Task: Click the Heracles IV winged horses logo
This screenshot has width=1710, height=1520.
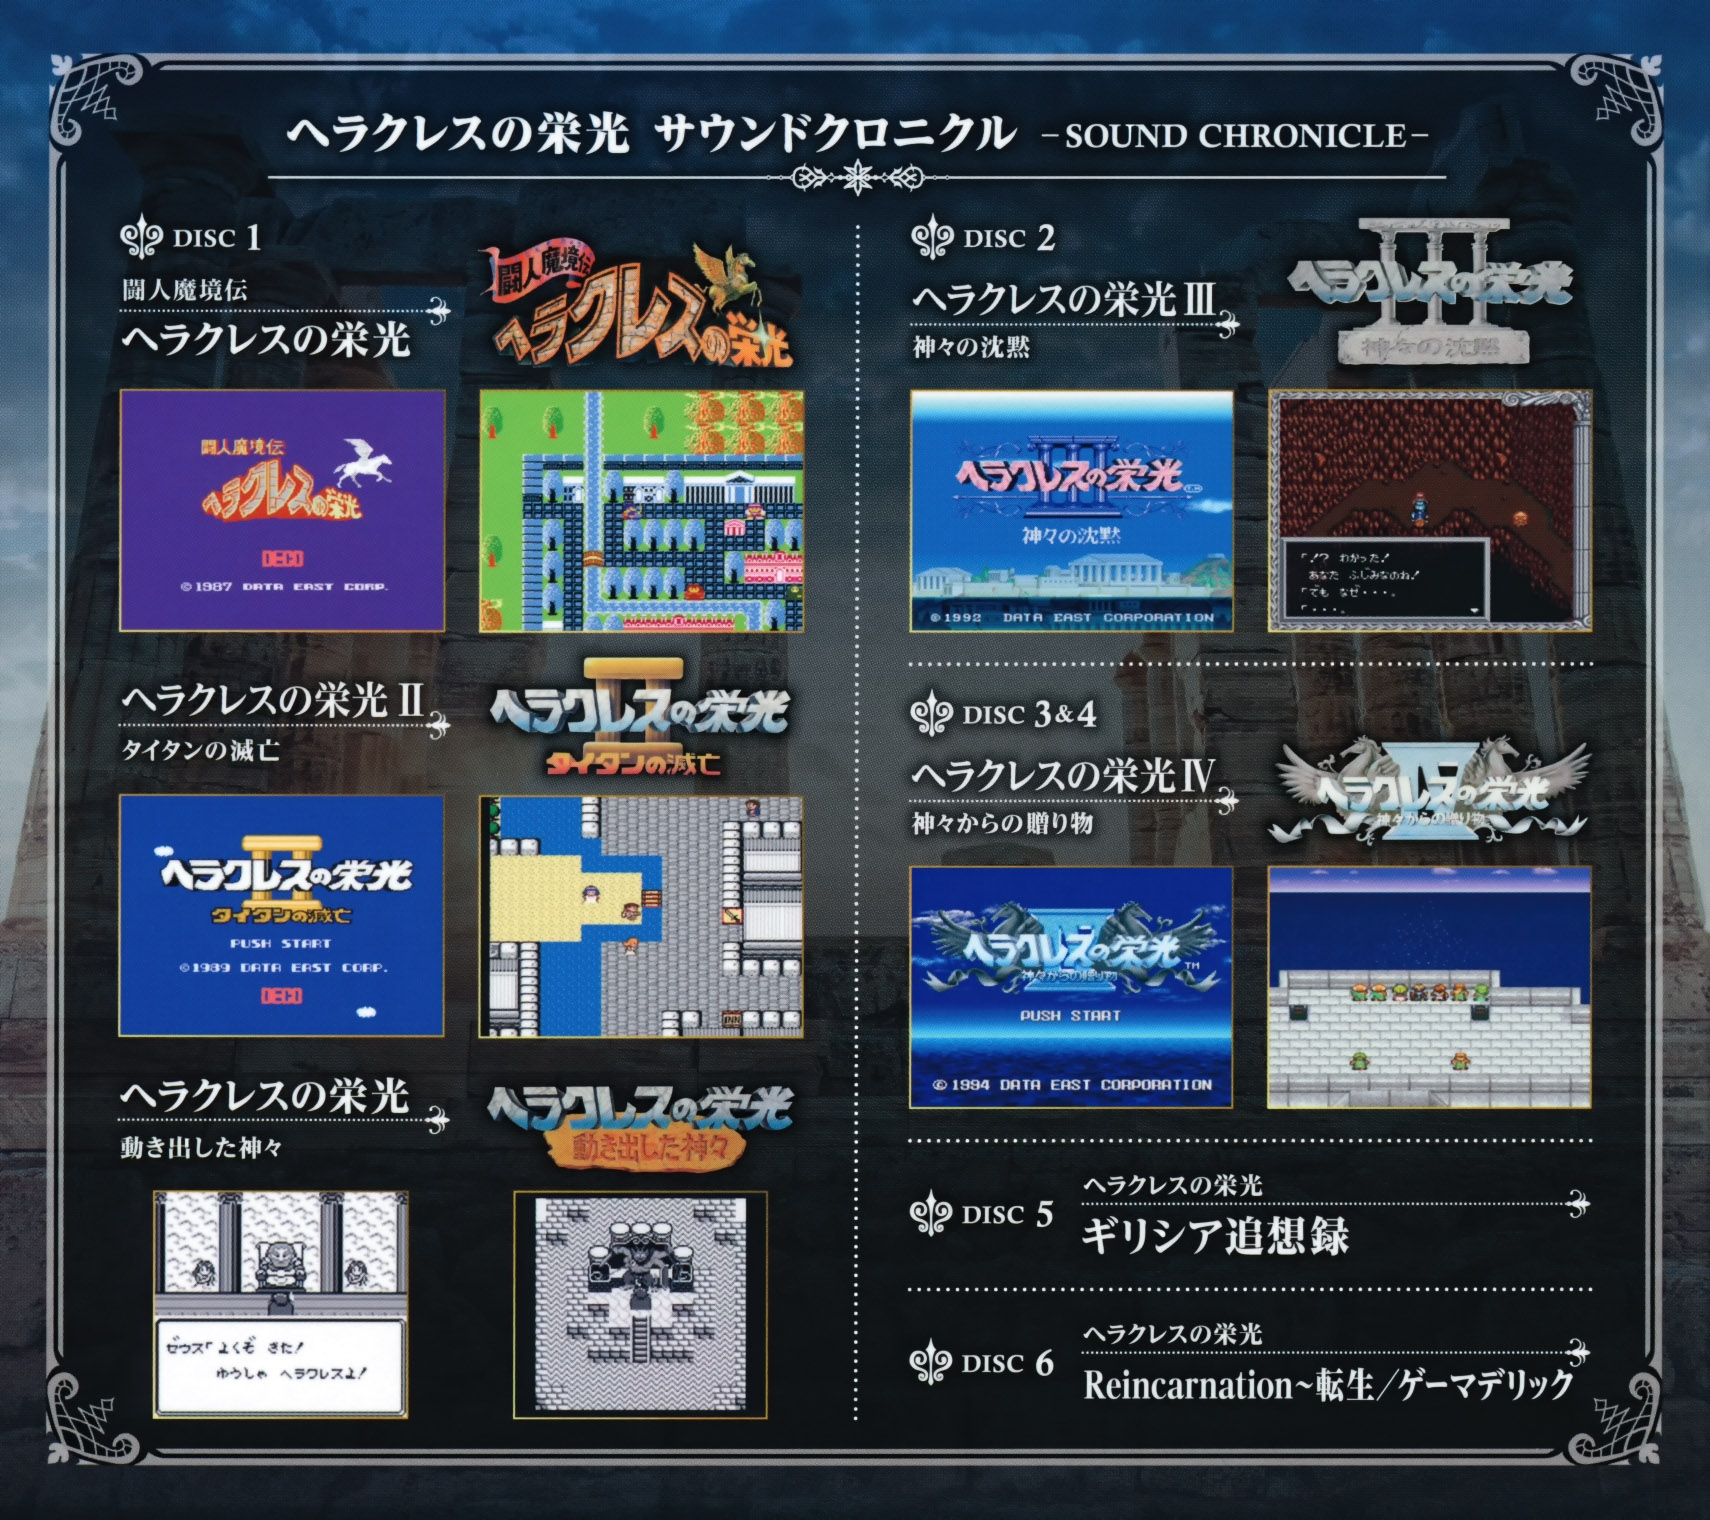Action: click(x=1430, y=792)
